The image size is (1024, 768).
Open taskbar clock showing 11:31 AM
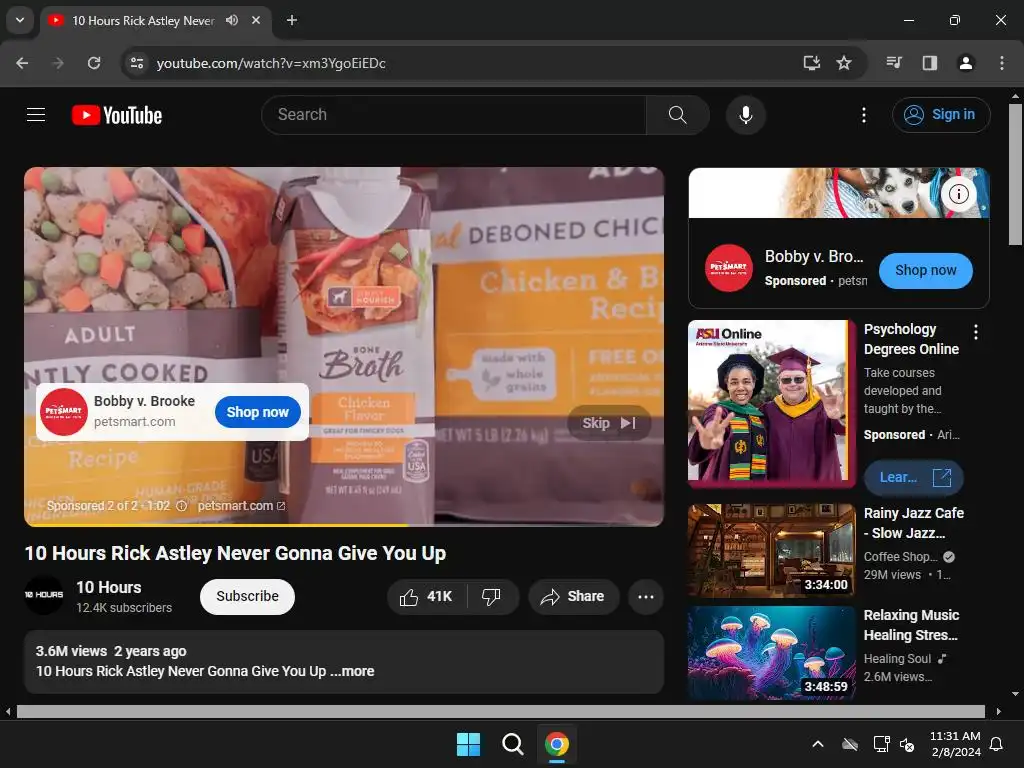click(x=955, y=744)
